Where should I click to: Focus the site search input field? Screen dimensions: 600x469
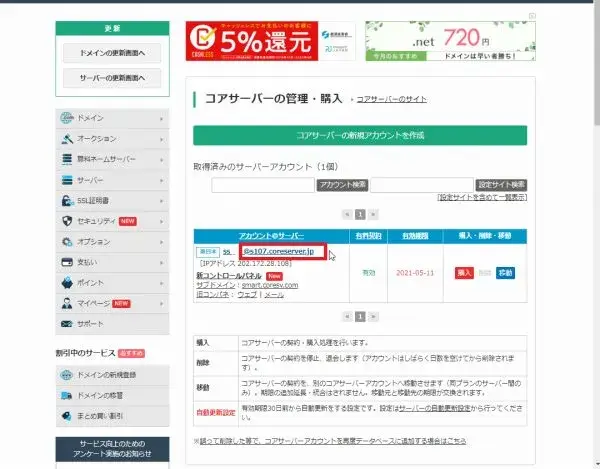tap(422, 185)
